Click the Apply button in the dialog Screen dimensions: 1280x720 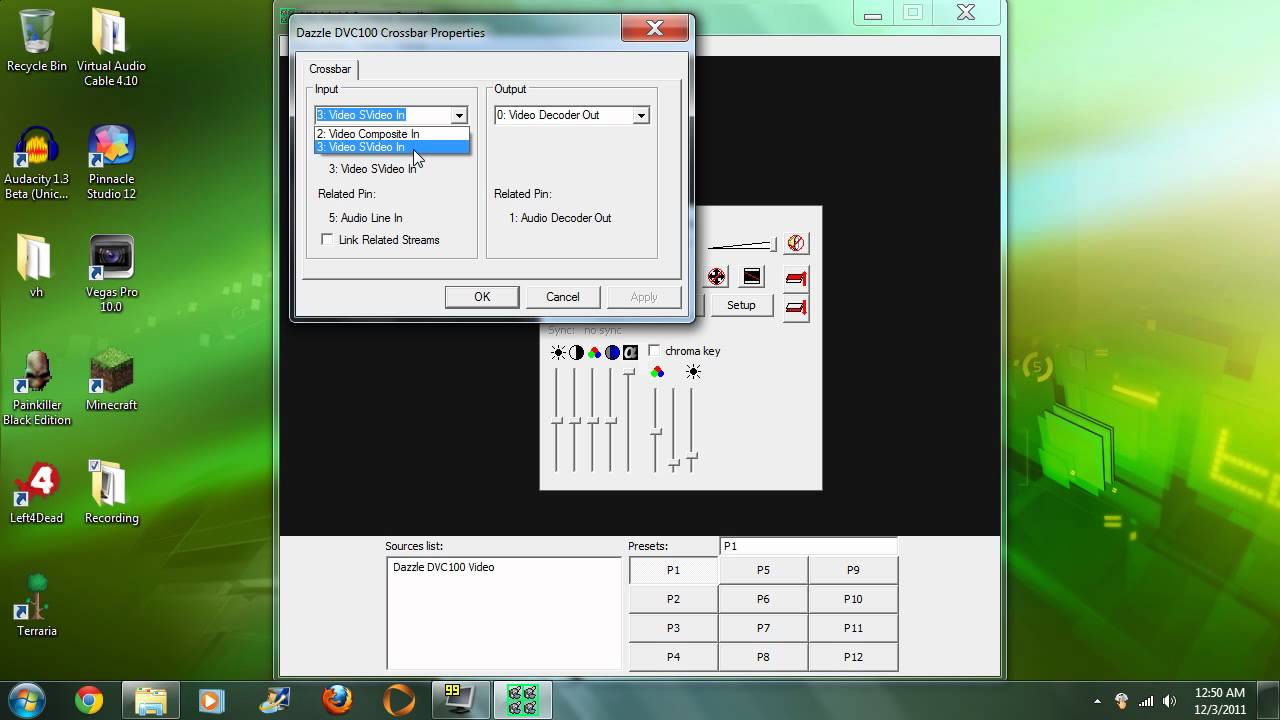click(x=644, y=297)
